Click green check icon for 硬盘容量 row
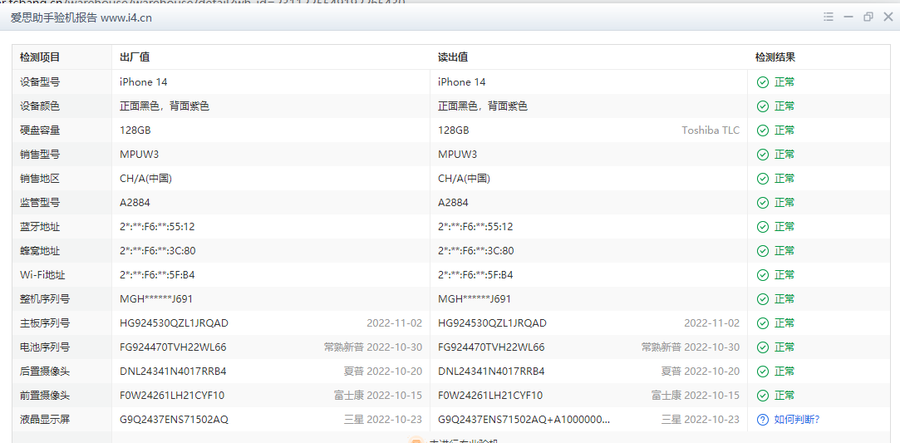This screenshot has width=900, height=443. click(763, 130)
